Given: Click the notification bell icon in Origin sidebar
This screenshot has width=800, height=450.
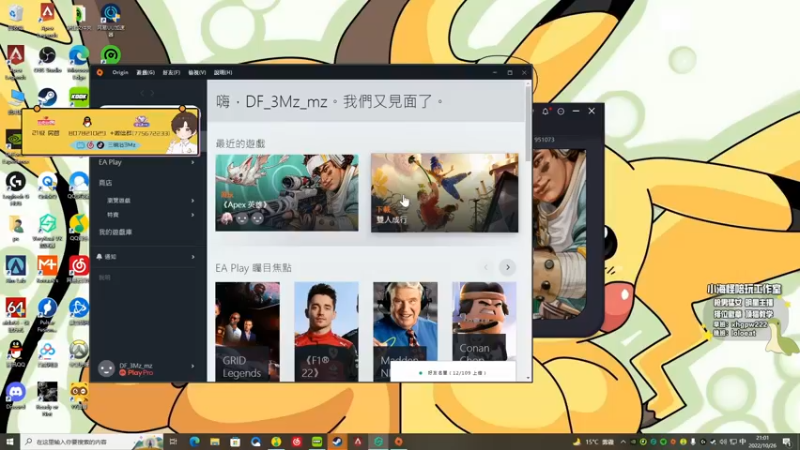Looking at the screenshot, I should [x=99, y=257].
